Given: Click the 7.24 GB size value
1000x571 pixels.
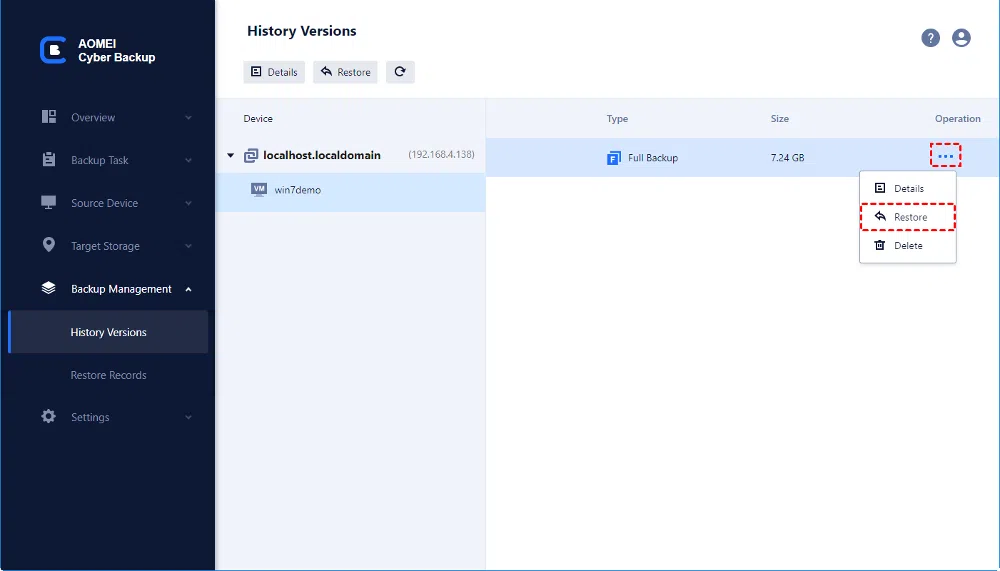Looking at the screenshot, I should click(787, 158).
